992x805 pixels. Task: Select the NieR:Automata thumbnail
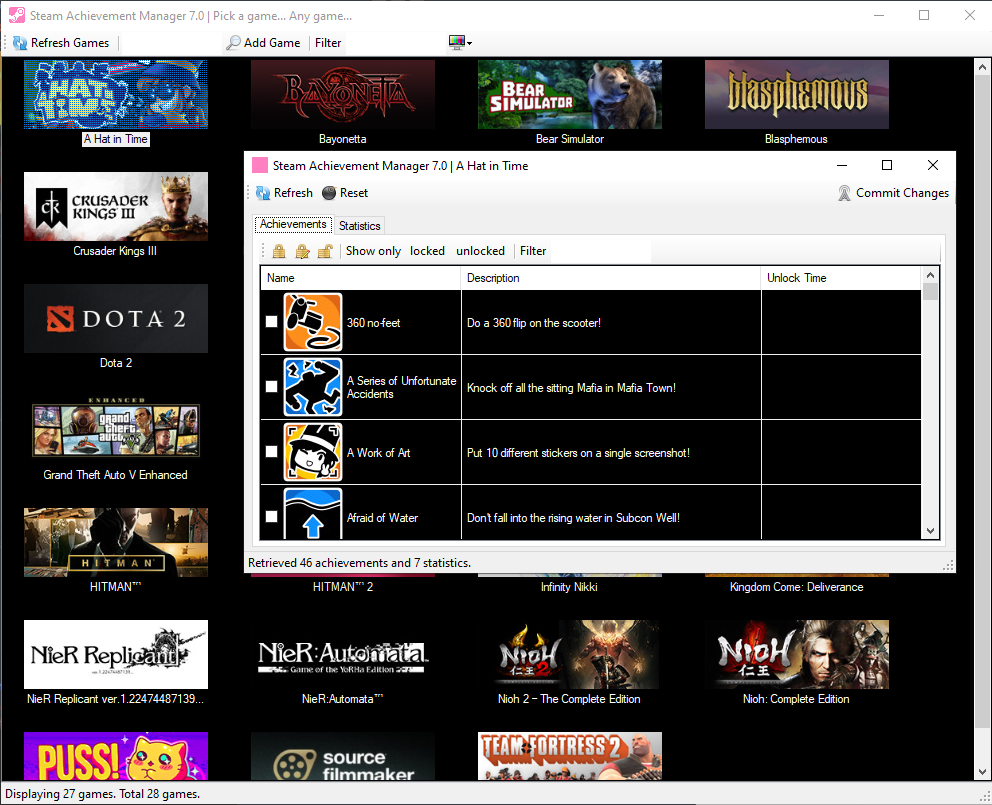343,654
